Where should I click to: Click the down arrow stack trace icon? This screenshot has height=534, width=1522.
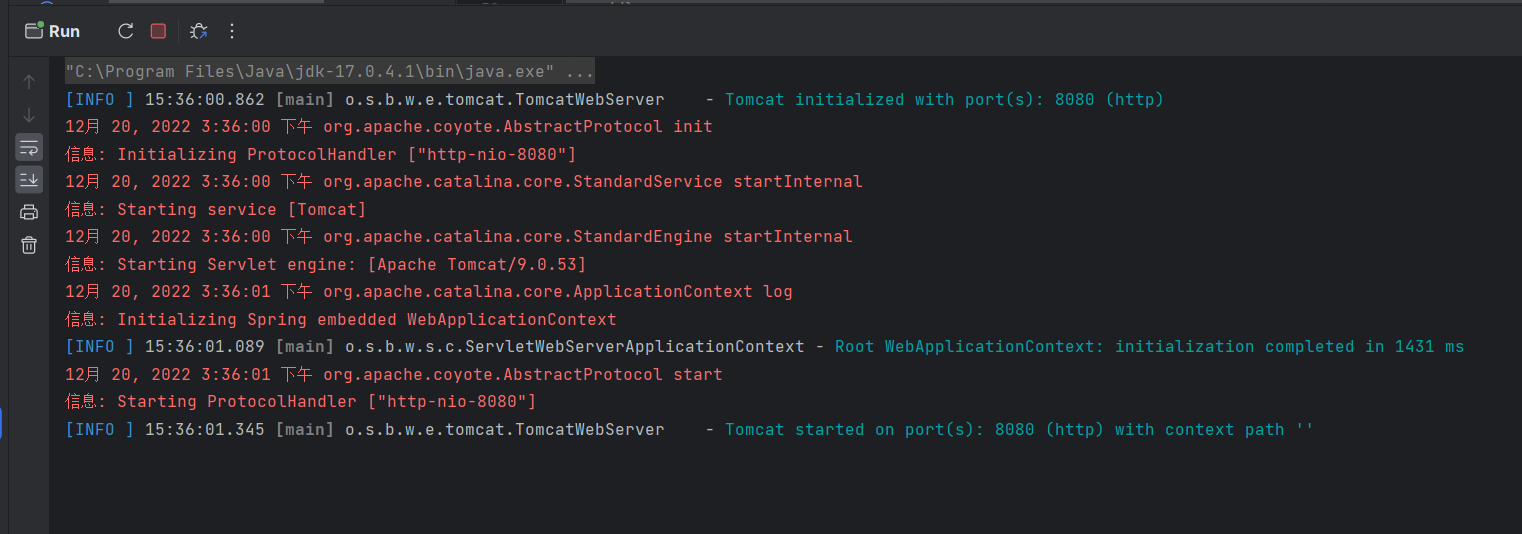click(x=29, y=115)
